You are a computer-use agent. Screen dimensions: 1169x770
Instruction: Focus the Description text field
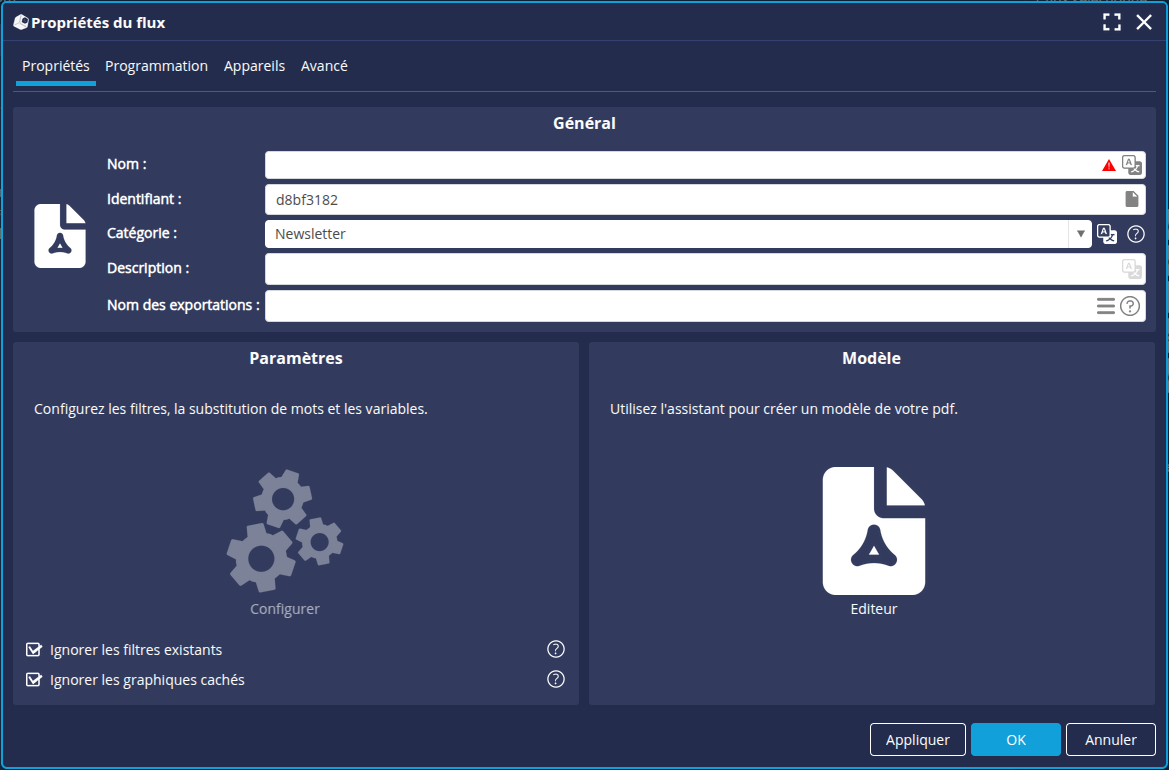coord(690,269)
